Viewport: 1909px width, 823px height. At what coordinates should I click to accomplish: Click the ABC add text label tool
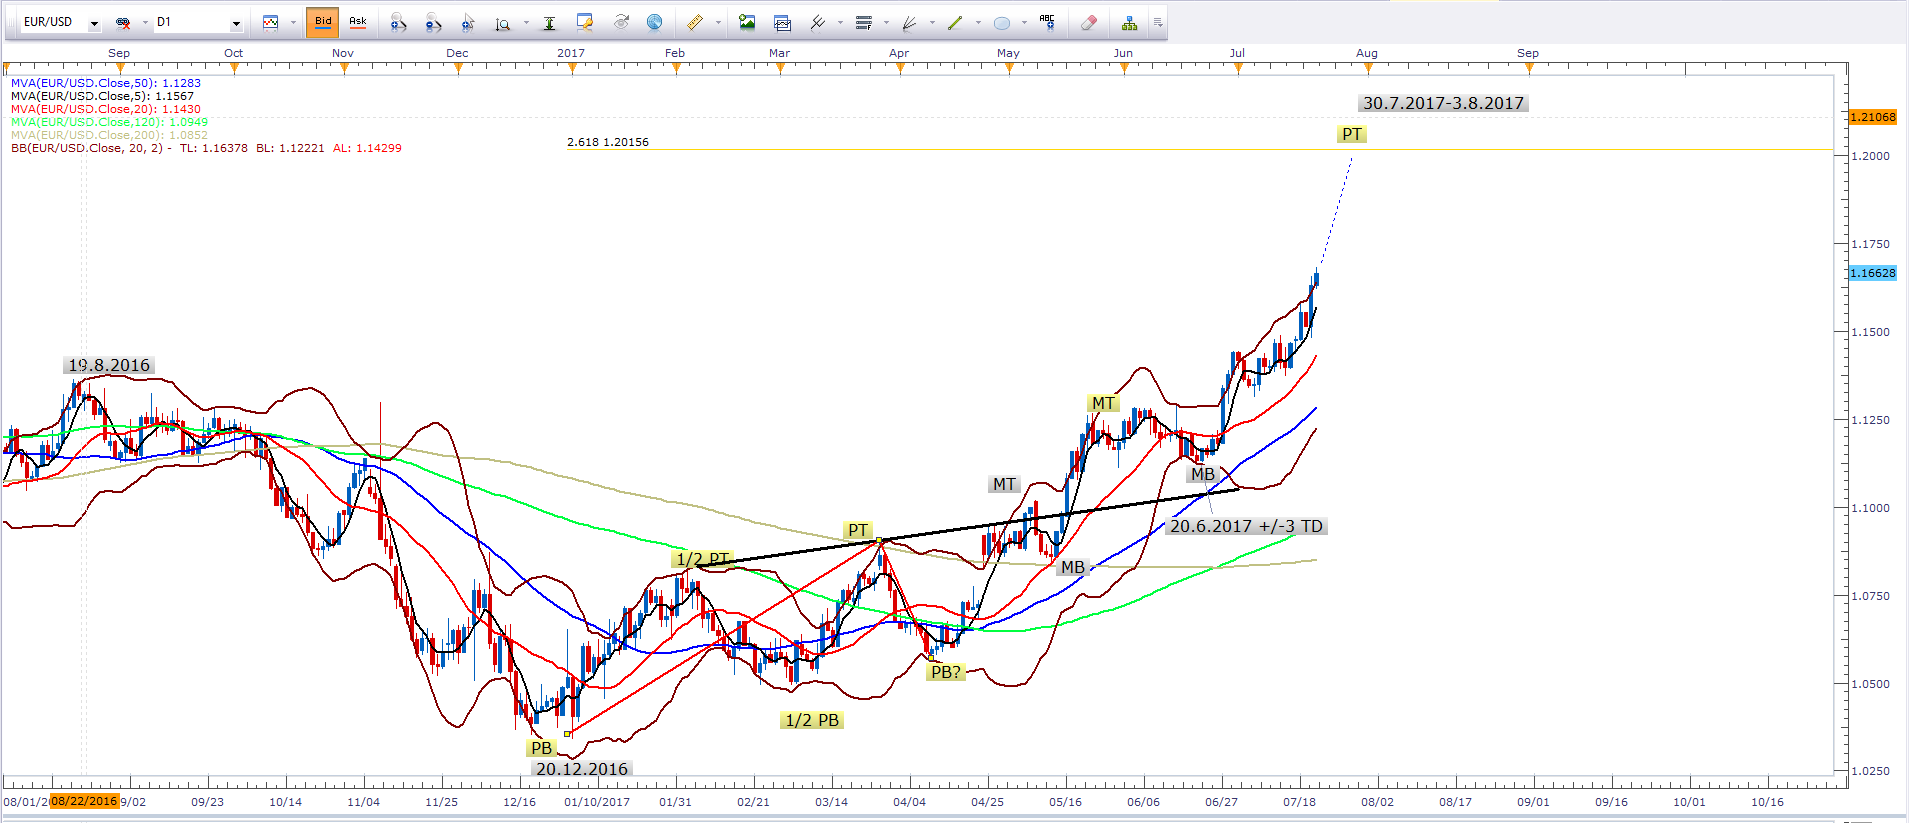click(1047, 22)
